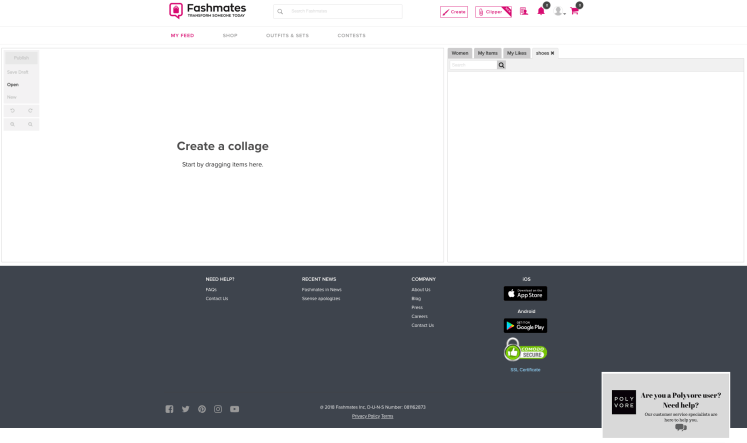The width and height of the screenshot is (747, 443).
Task: Switch to the My Likes tab
Action: [516, 53]
